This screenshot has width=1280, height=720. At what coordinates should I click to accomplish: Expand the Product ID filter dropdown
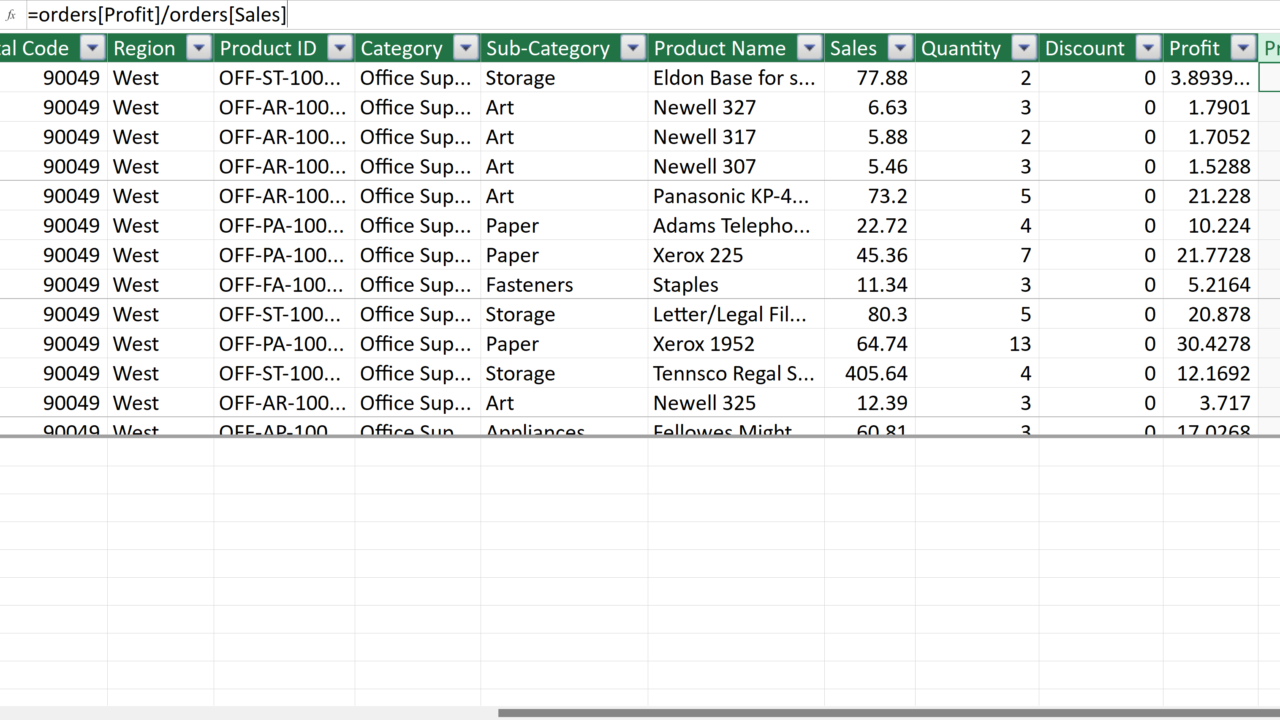click(x=340, y=48)
